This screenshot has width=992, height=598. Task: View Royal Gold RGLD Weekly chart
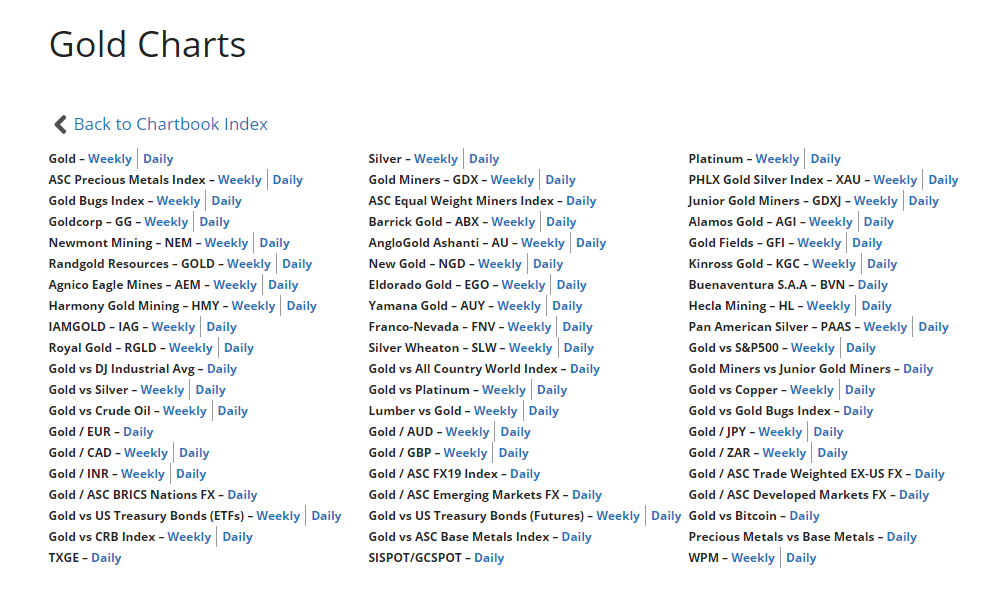190,347
